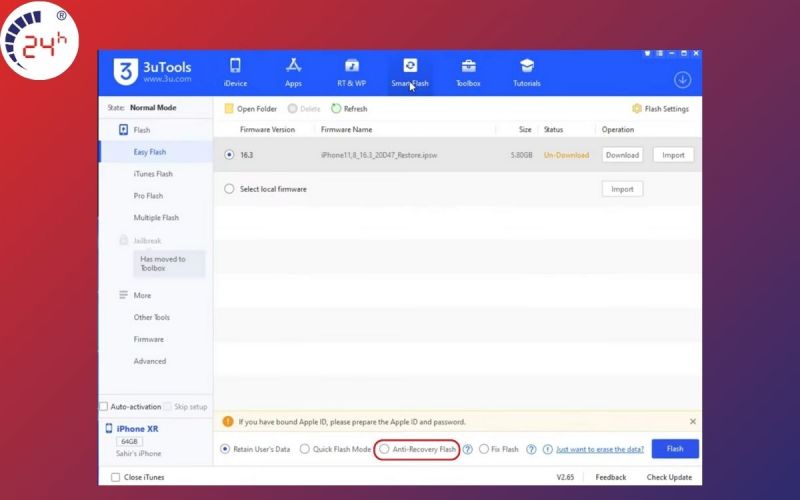Click the shirt-shaped skin icon in title bar
The width and height of the screenshot is (800, 500).
coord(647,53)
